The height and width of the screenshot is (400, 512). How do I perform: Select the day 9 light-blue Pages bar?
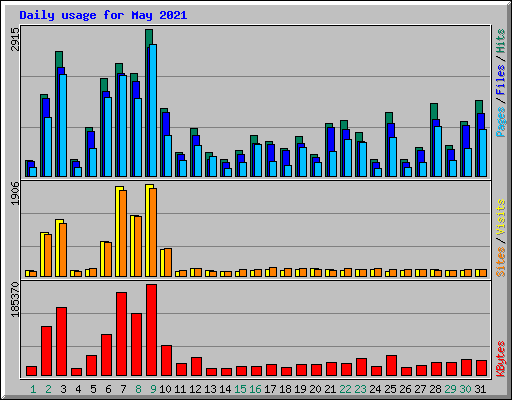click(153, 110)
